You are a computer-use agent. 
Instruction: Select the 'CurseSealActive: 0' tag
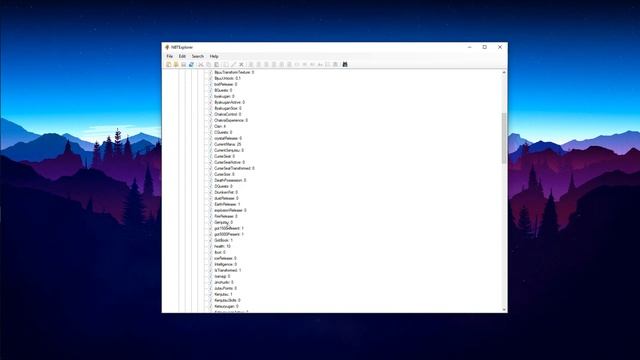229,162
